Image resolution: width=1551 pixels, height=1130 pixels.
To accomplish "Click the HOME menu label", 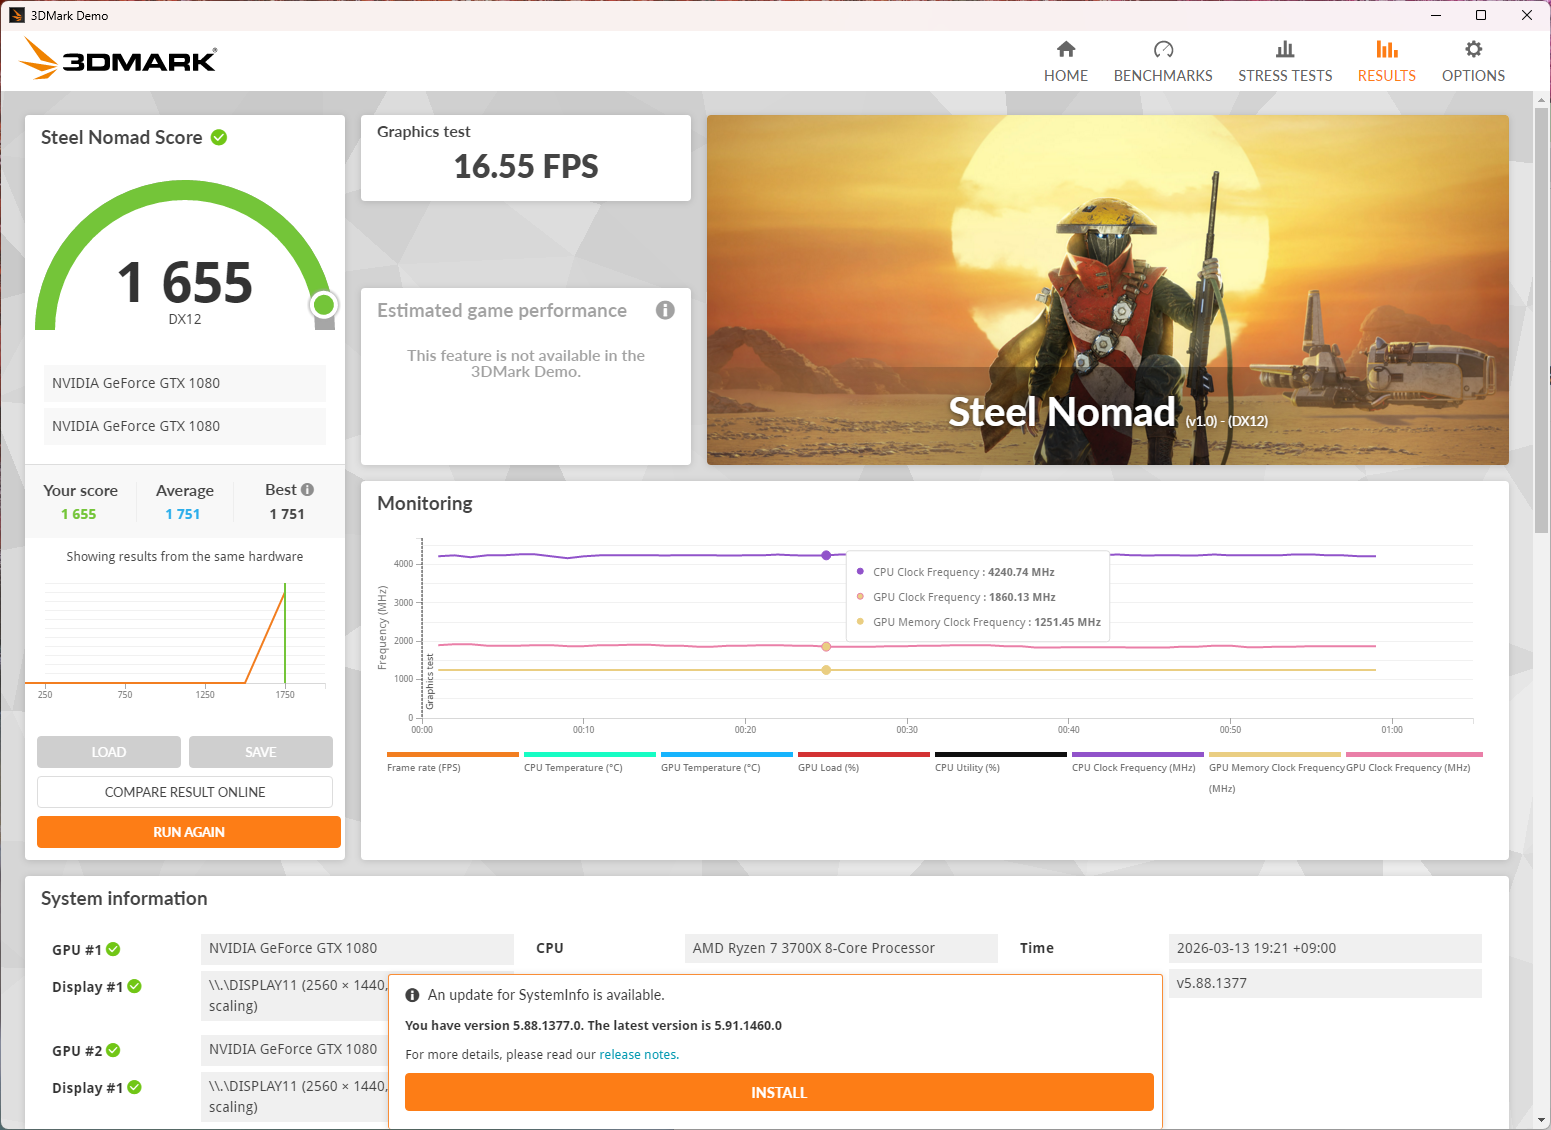I will (1066, 76).
